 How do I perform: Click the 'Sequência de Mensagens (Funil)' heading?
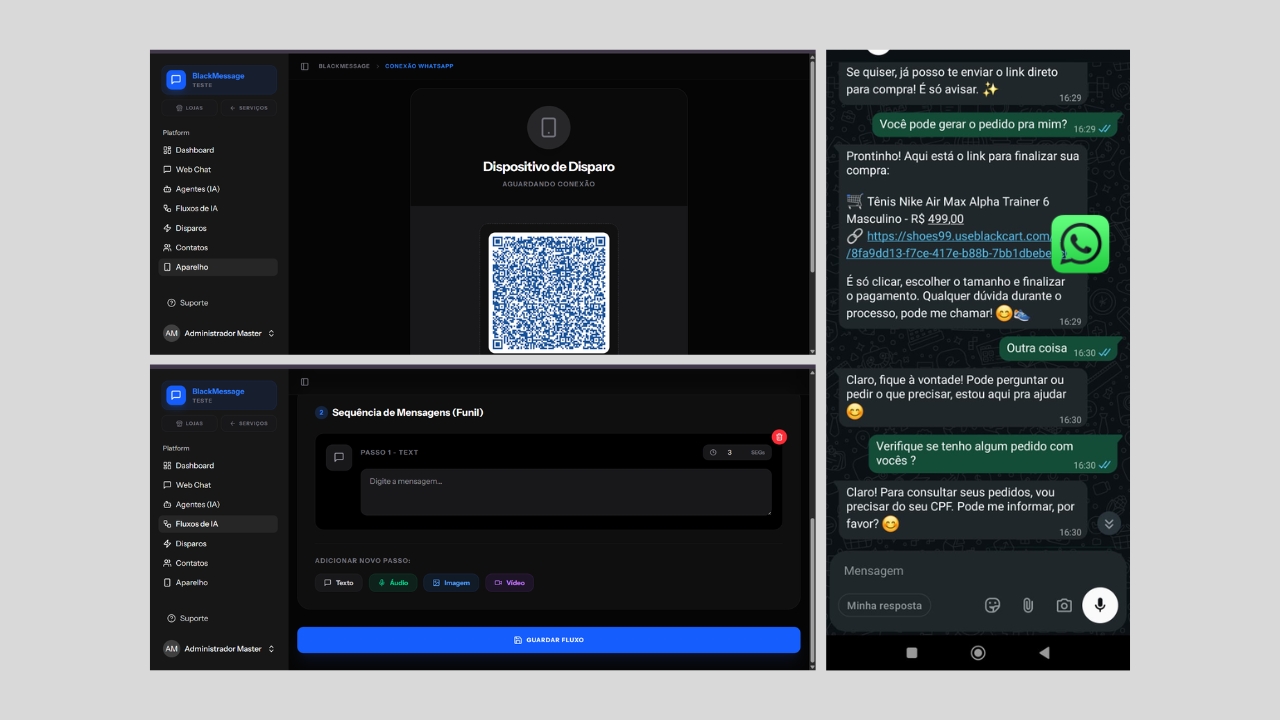click(x=408, y=412)
